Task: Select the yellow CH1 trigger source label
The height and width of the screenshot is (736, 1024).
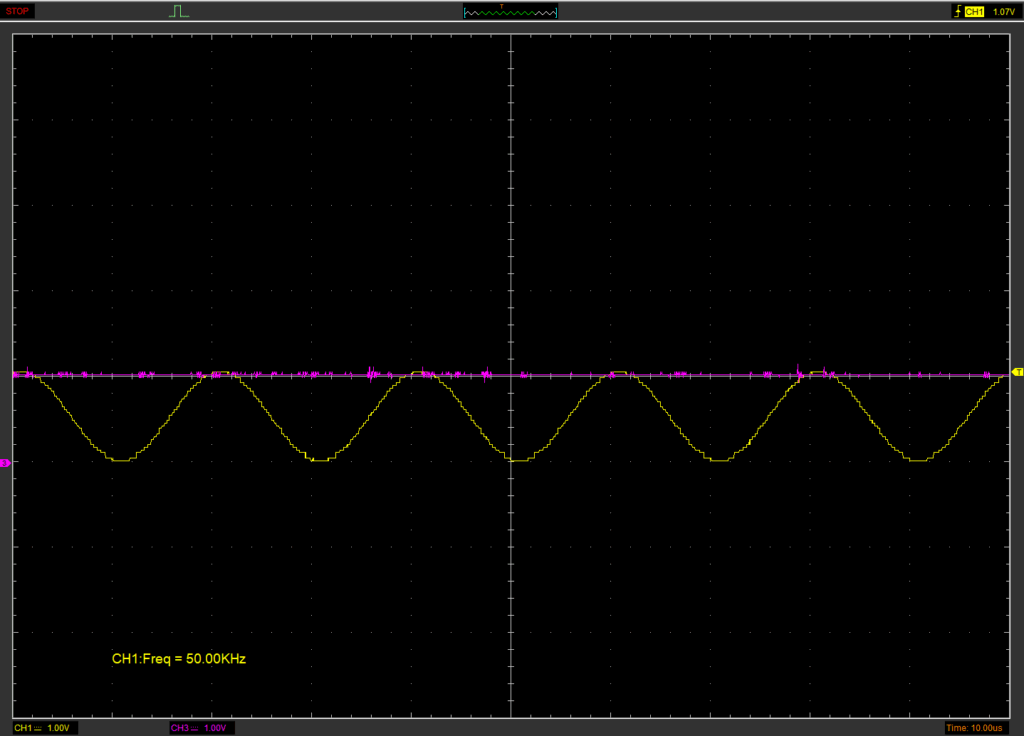Action: tap(974, 11)
